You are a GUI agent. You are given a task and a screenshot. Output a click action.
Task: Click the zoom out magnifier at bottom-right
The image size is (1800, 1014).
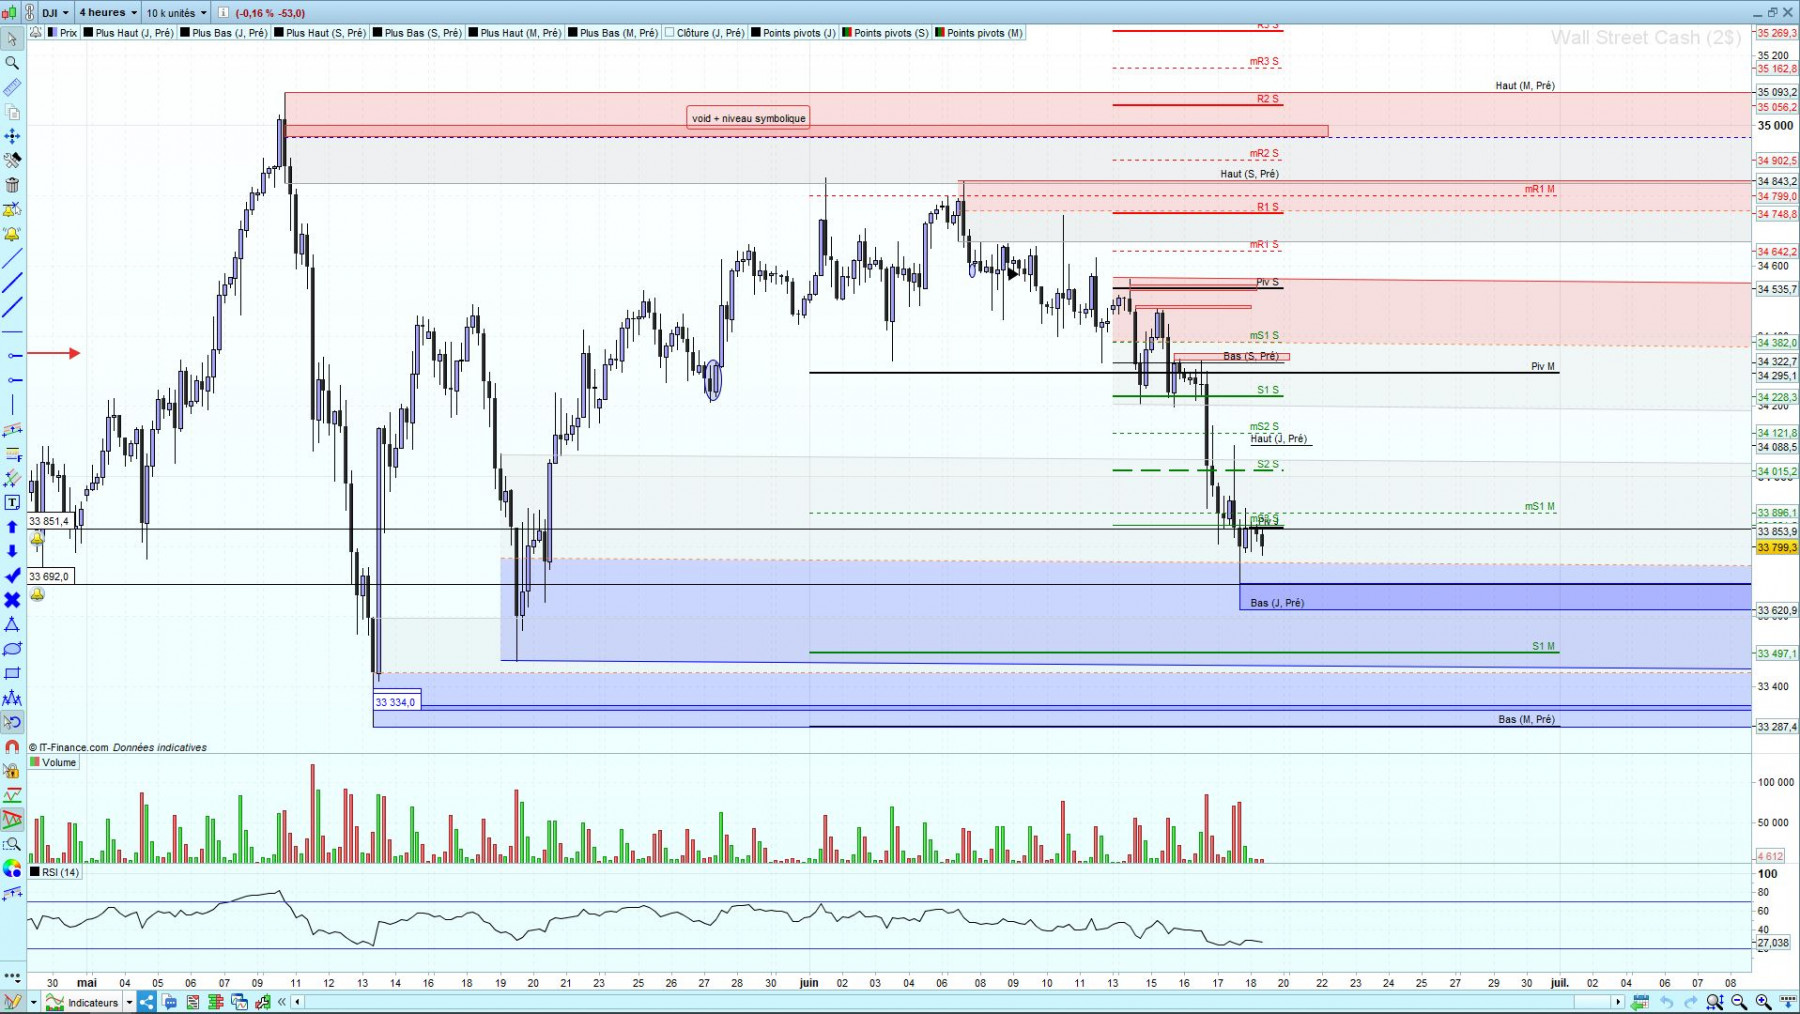(1739, 1002)
